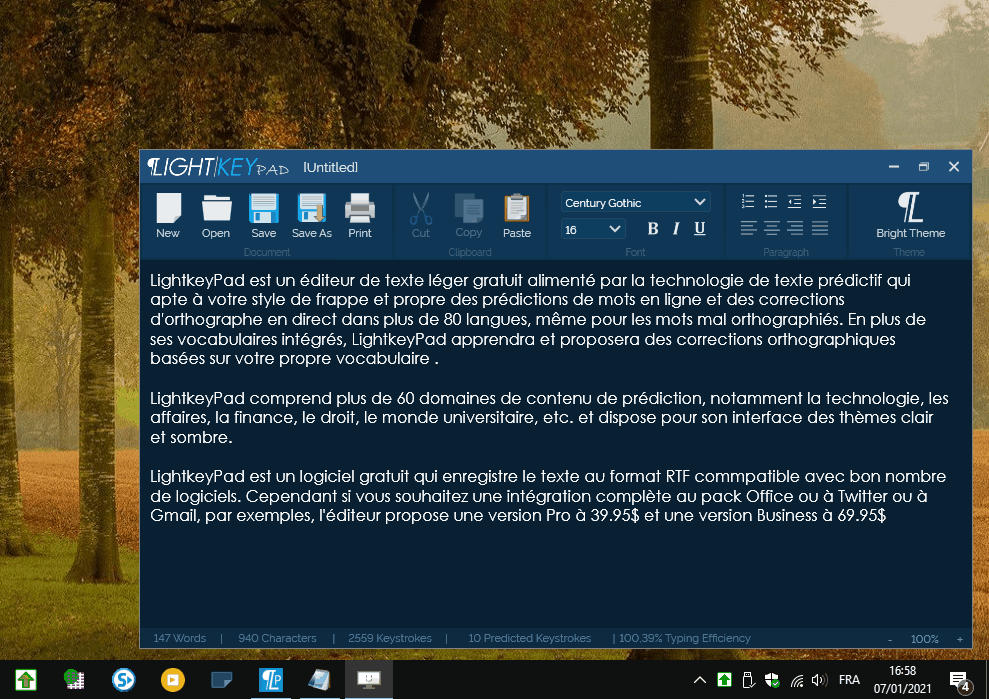989x699 pixels.
Task: Open the FRA language input selector
Action: [x=849, y=679]
